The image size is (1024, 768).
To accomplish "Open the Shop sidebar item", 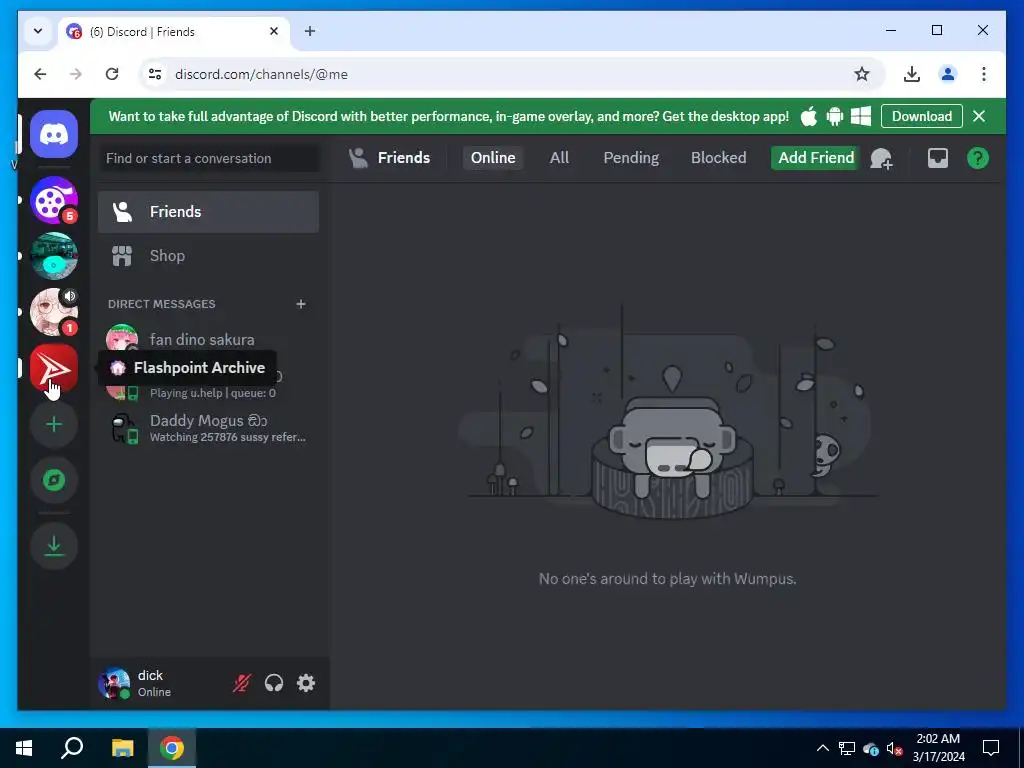I will pos(208,256).
